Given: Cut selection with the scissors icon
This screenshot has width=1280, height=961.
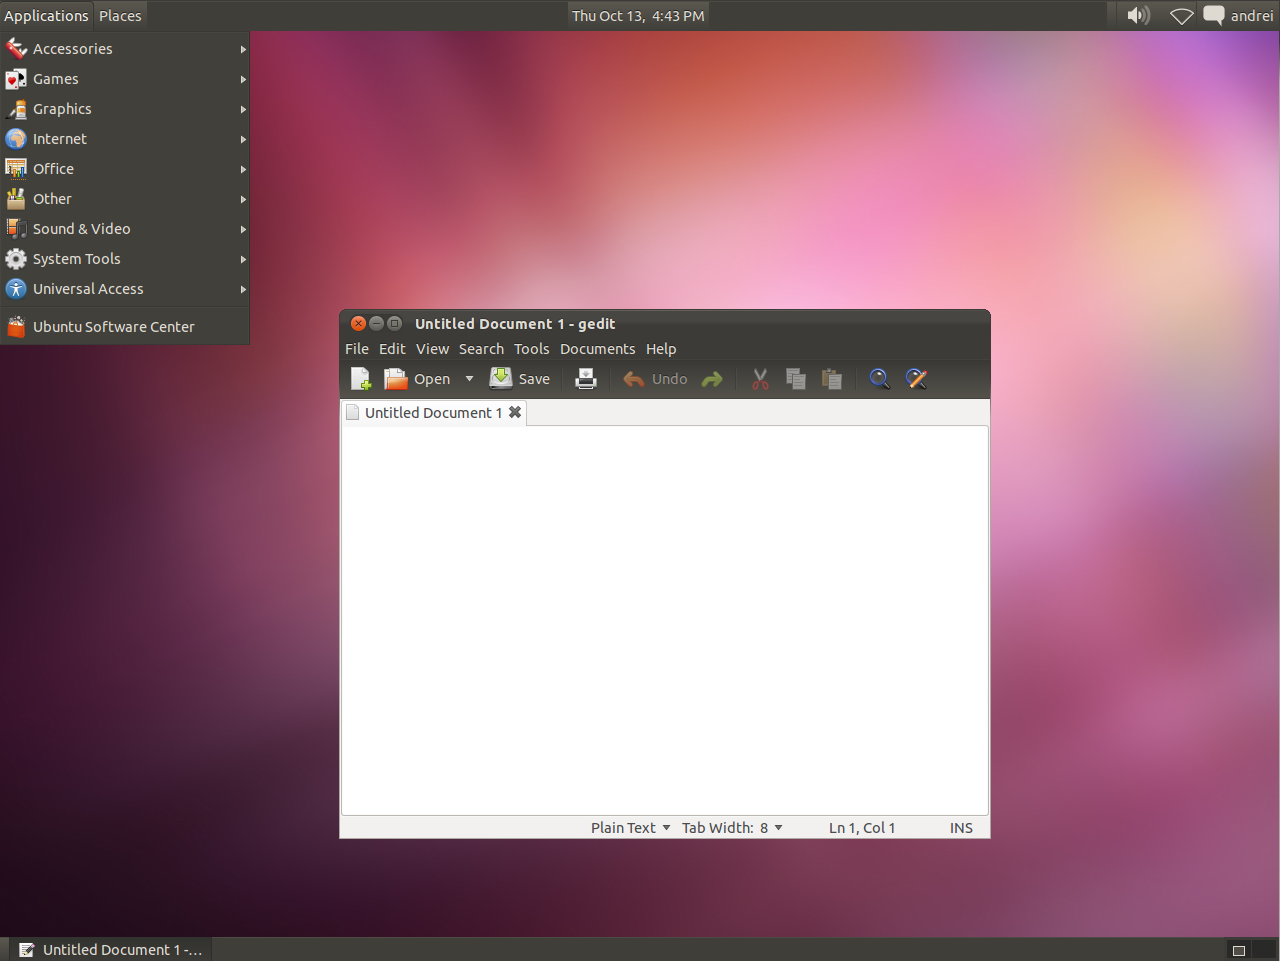Looking at the screenshot, I should [x=760, y=379].
